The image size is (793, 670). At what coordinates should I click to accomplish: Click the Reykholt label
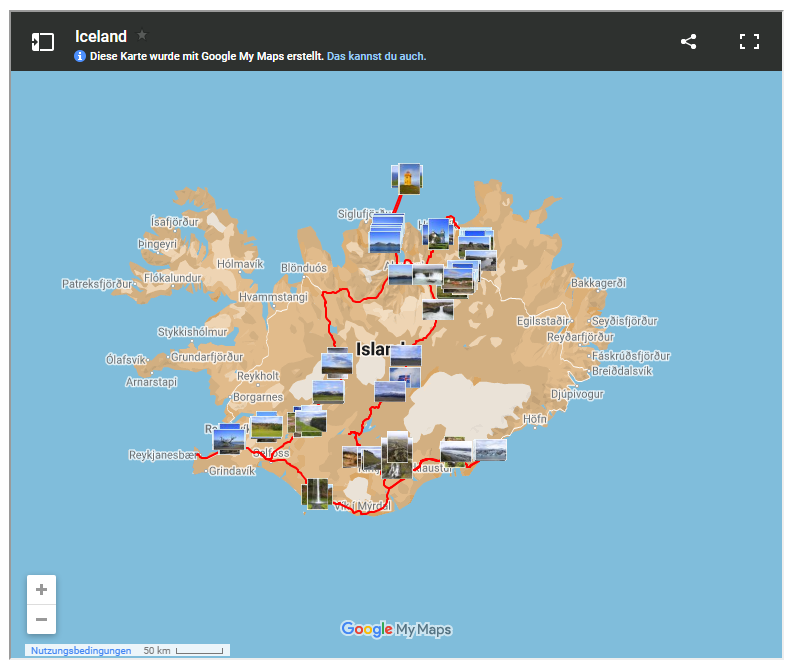[258, 376]
